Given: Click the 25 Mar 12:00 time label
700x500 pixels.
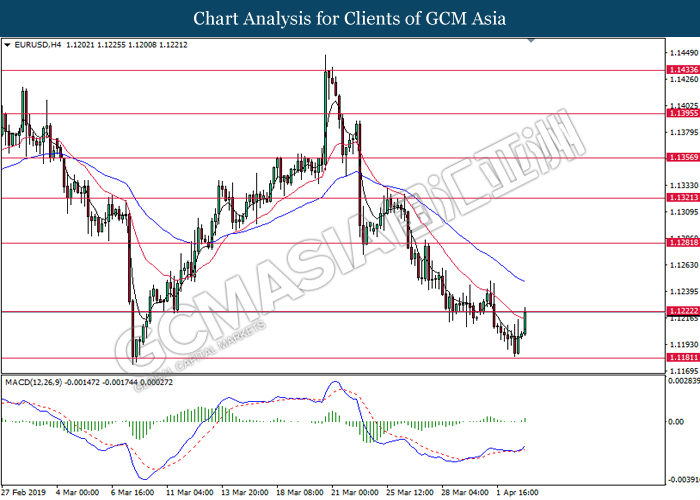Looking at the screenshot, I should (x=410, y=492).
